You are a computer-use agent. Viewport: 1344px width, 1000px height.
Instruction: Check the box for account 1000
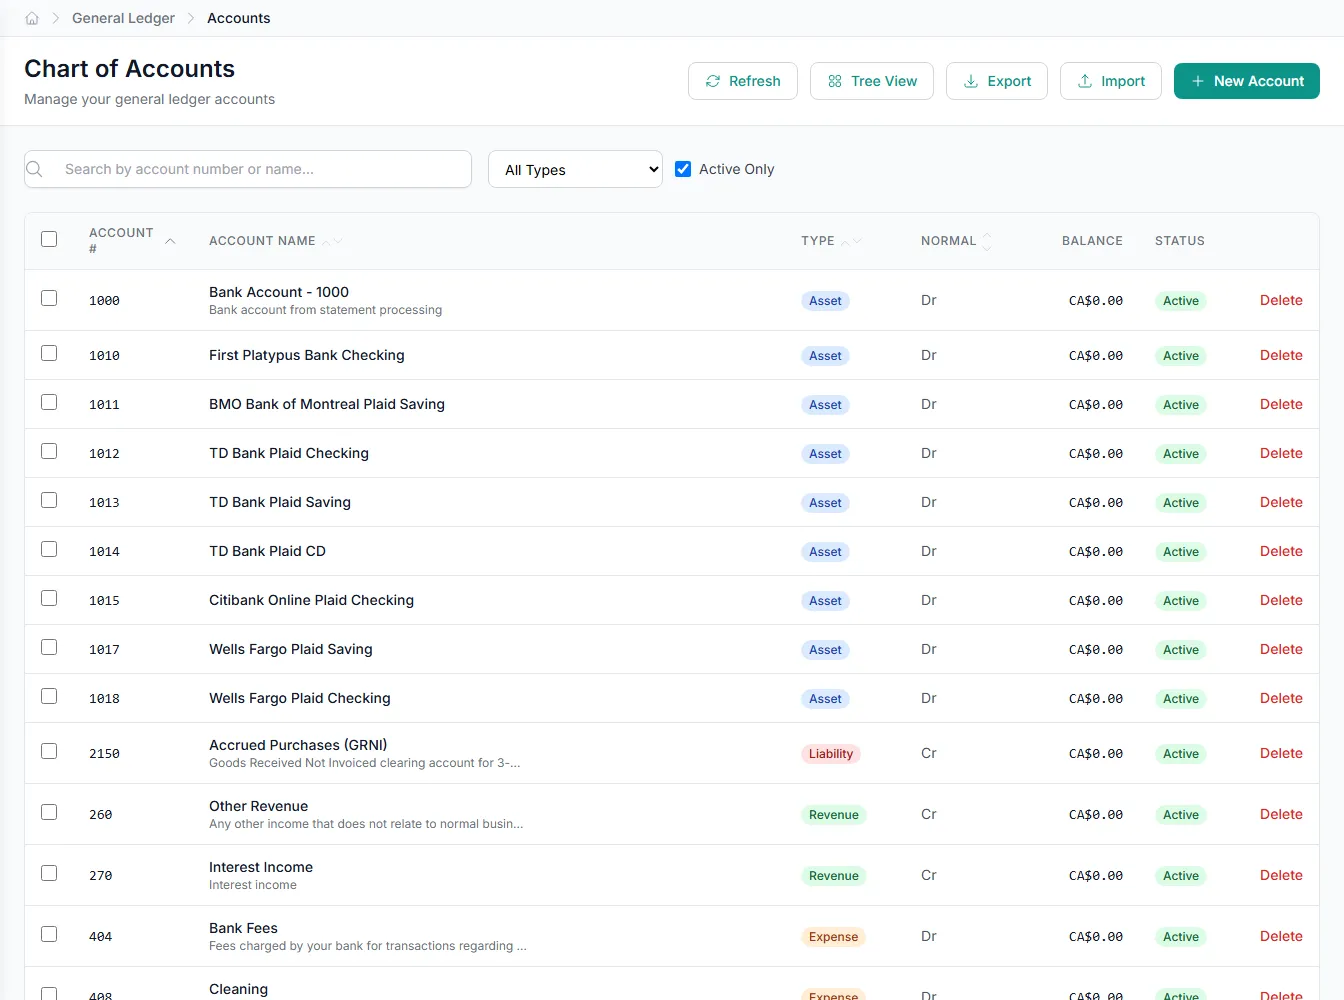pyautogui.click(x=49, y=298)
